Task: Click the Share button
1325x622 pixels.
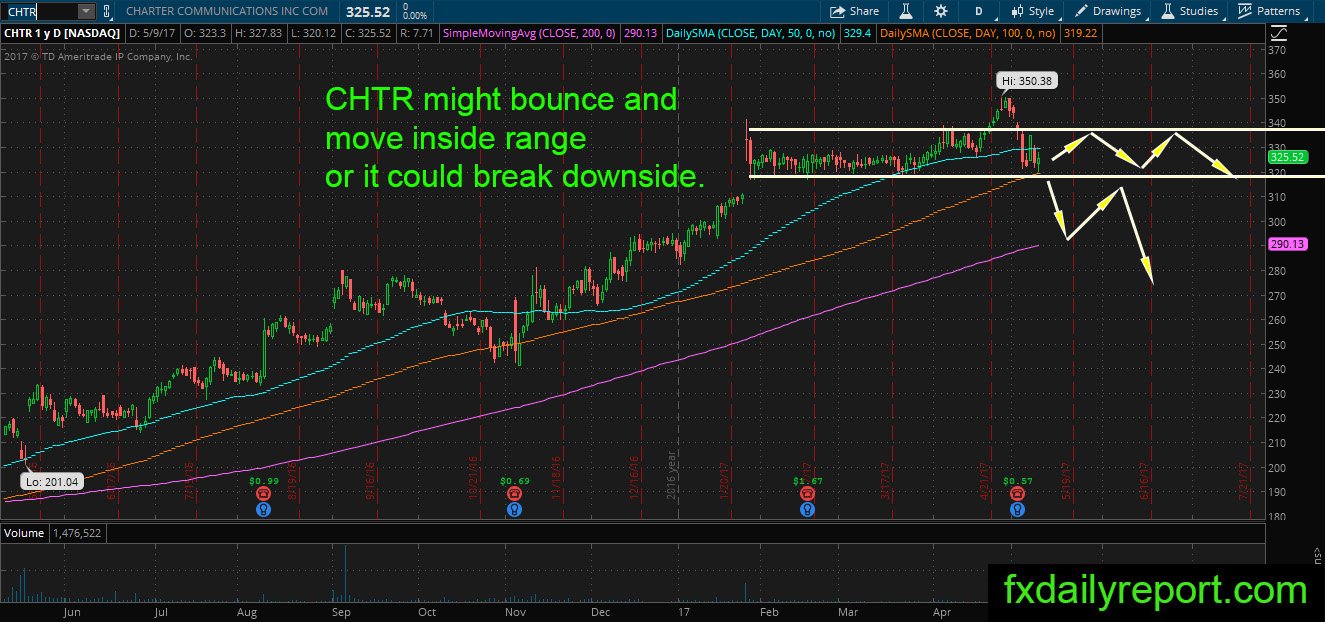Action: coord(855,11)
